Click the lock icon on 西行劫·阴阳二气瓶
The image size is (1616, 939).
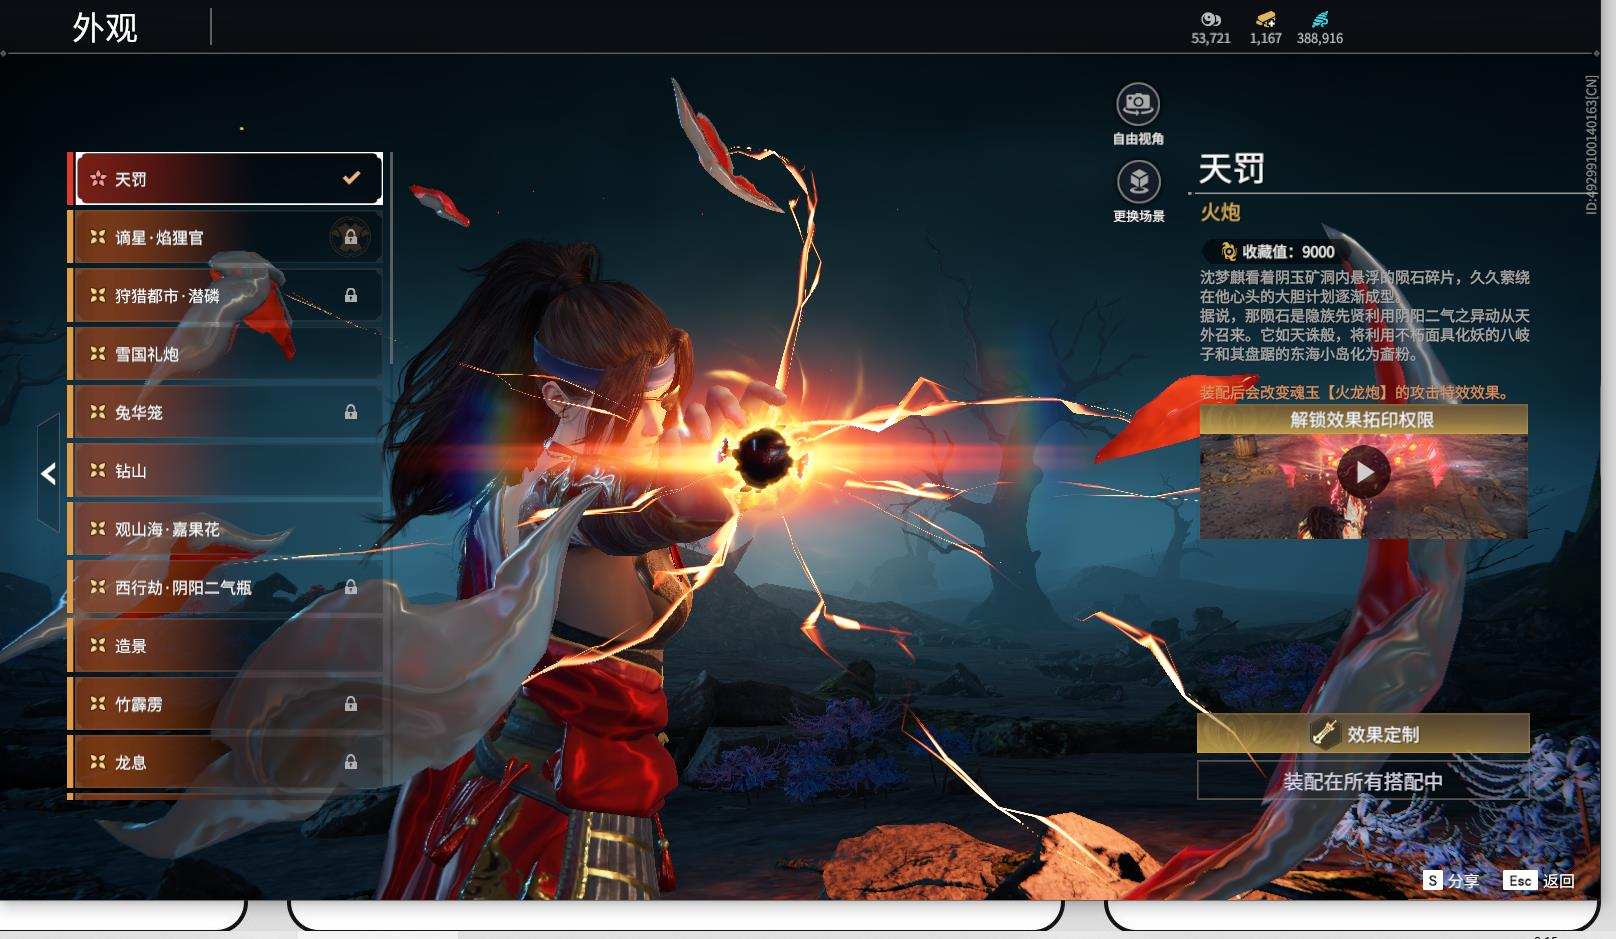point(351,587)
